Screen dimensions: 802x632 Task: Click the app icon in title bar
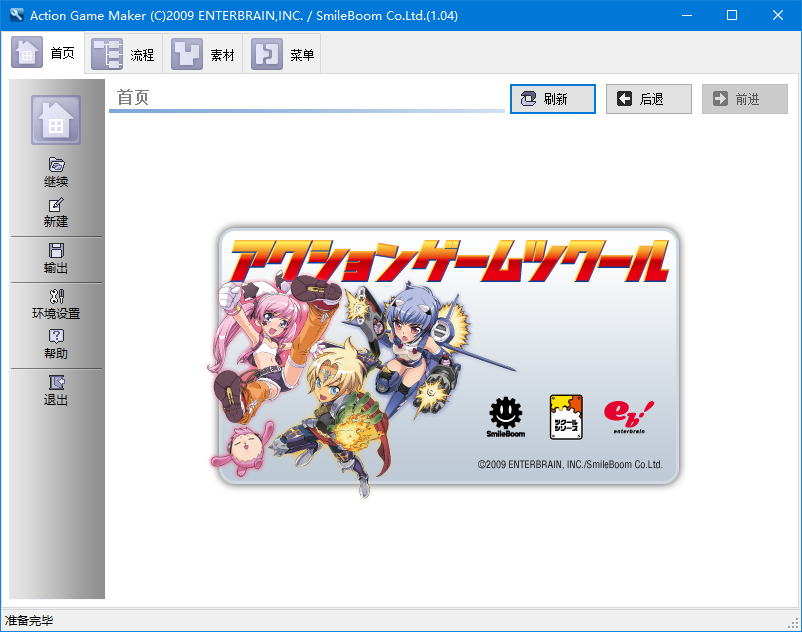tap(16, 15)
